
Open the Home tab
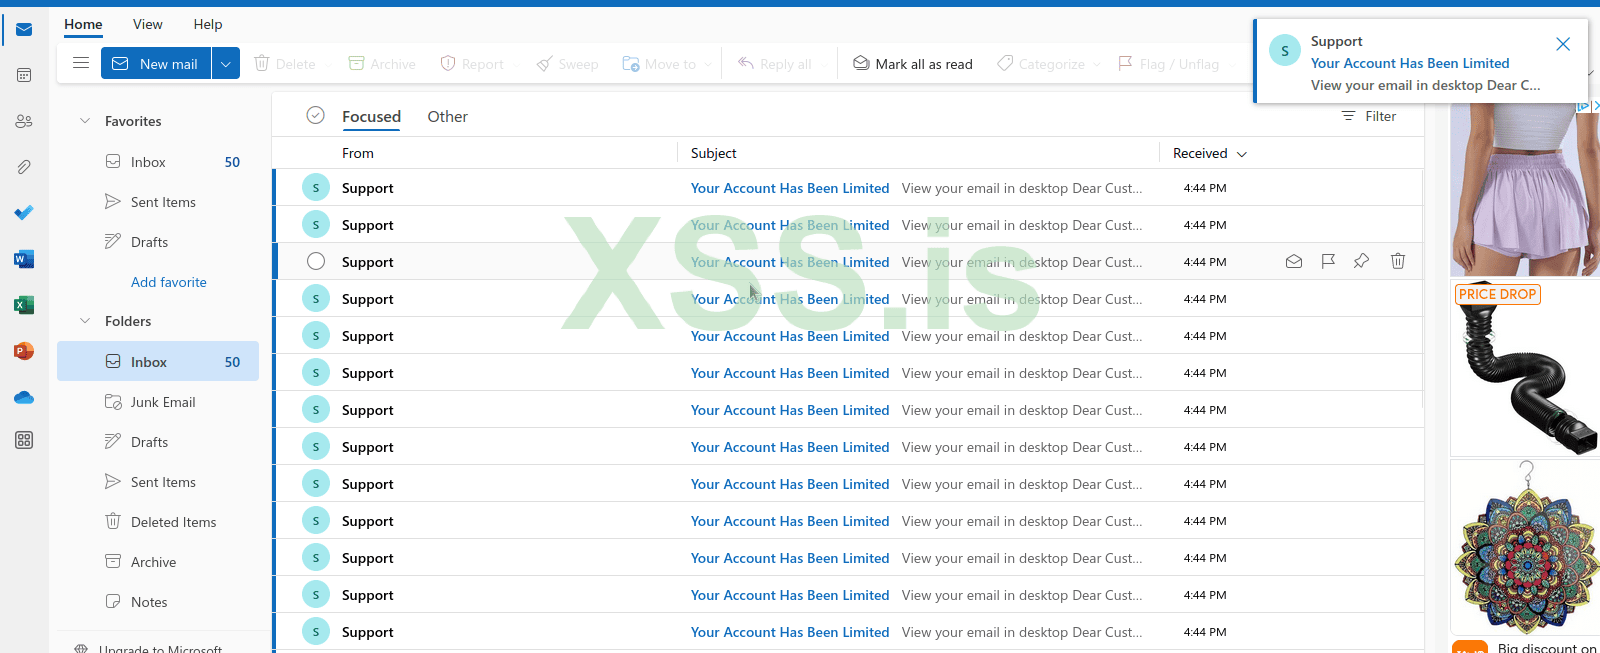(x=83, y=24)
